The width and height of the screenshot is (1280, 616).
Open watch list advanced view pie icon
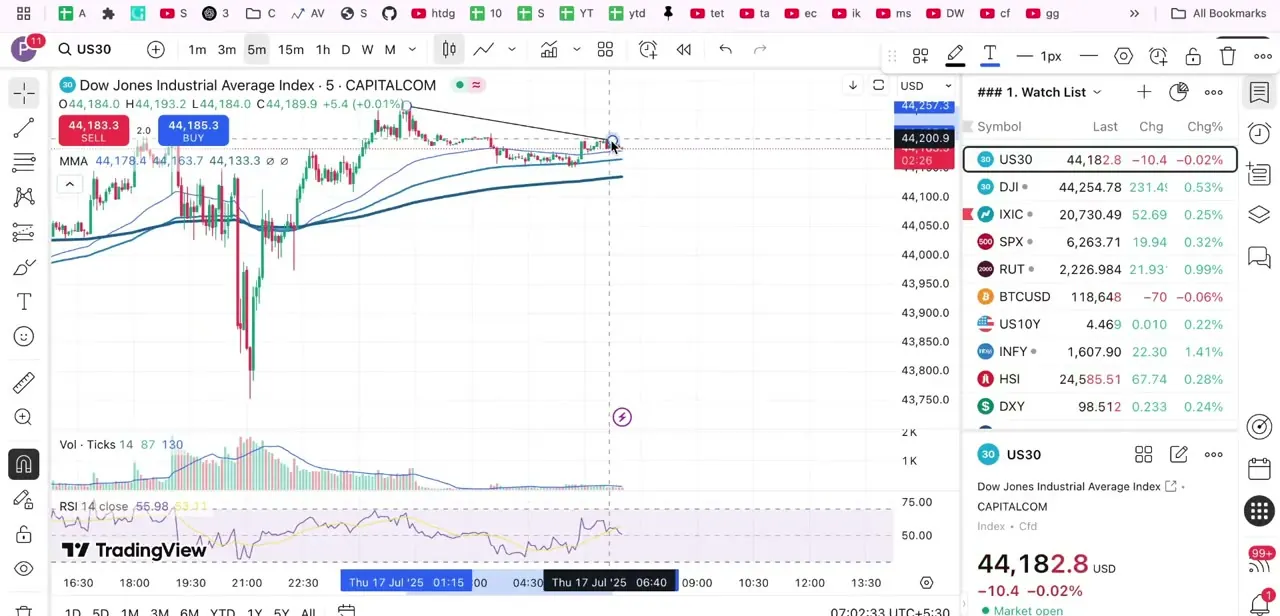[x=1178, y=92]
